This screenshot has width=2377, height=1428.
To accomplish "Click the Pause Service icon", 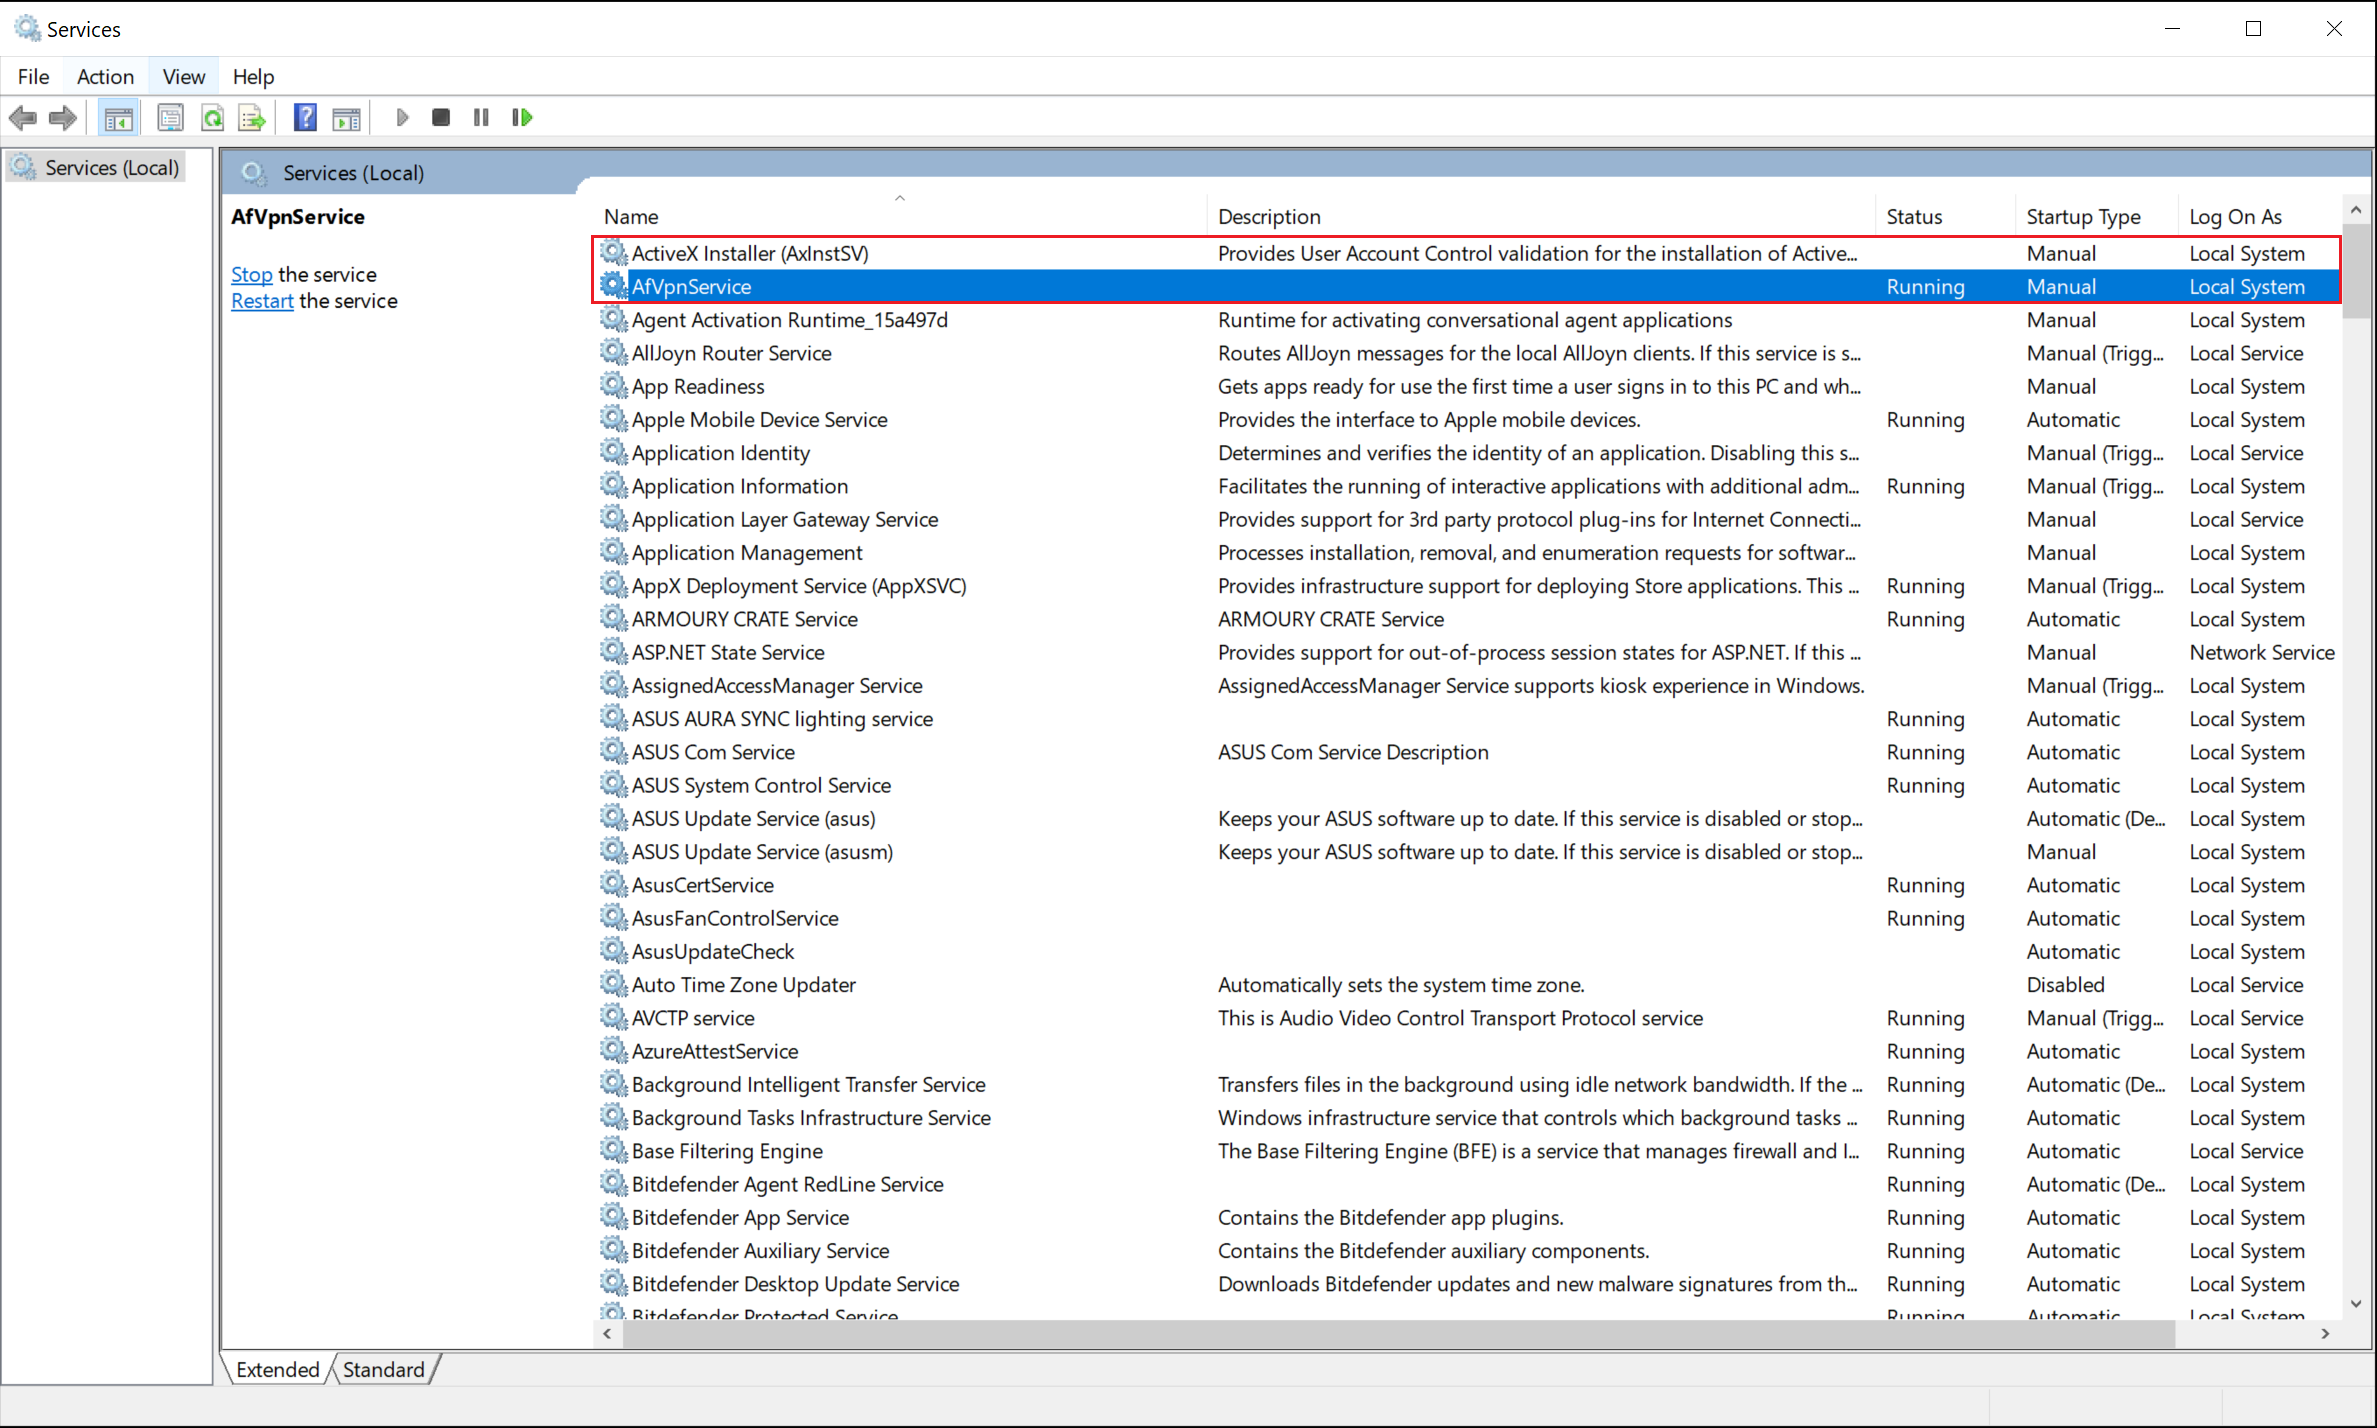I will pos(481,118).
